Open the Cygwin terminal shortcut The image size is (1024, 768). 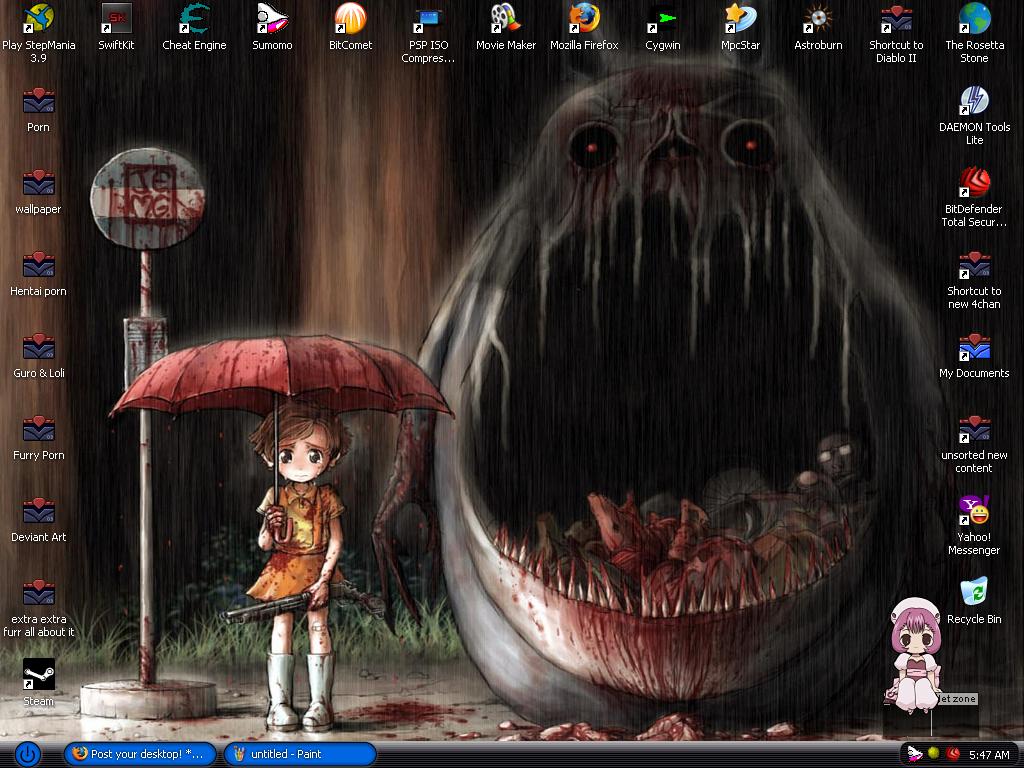tap(662, 19)
